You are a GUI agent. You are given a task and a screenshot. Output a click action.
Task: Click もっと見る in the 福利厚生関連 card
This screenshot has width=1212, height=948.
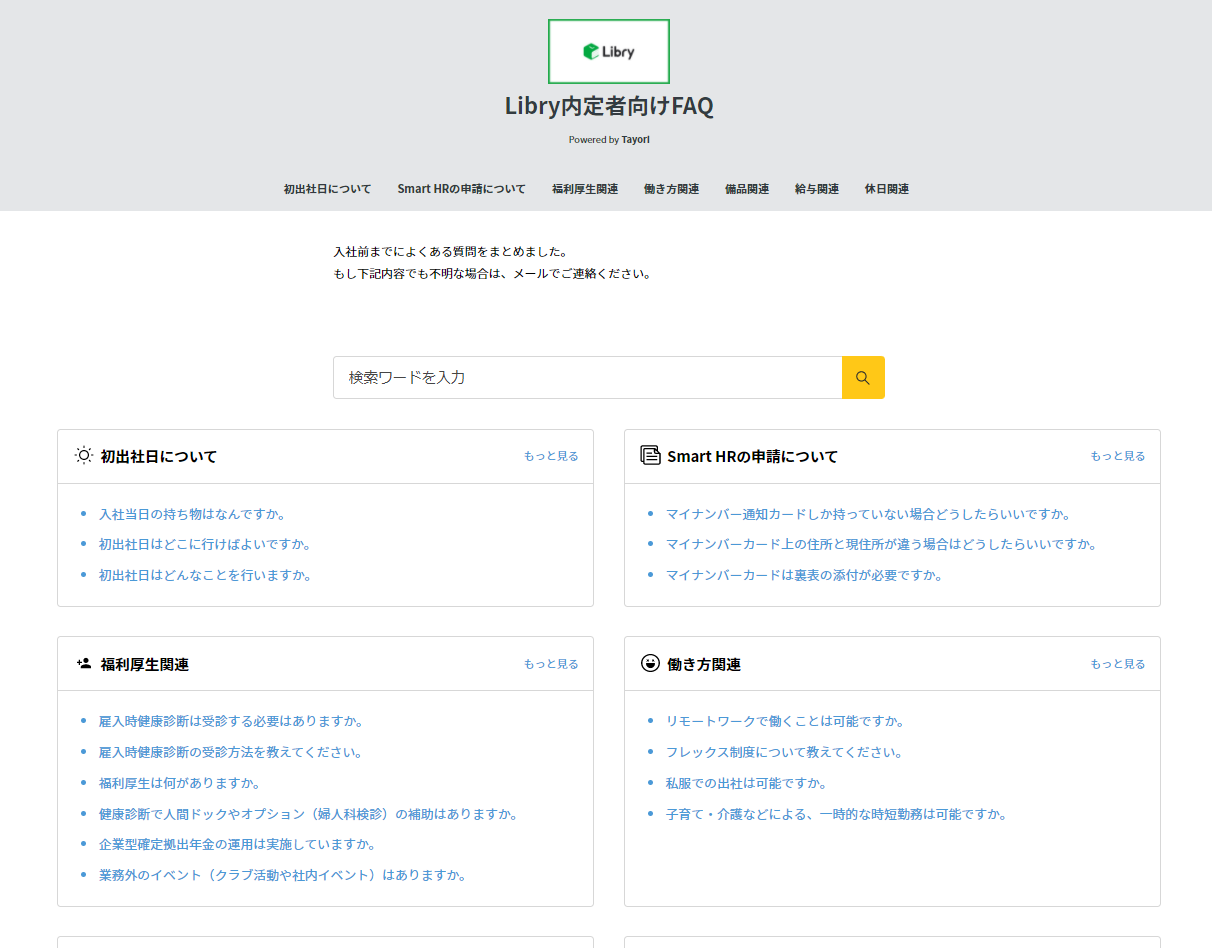click(551, 664)
